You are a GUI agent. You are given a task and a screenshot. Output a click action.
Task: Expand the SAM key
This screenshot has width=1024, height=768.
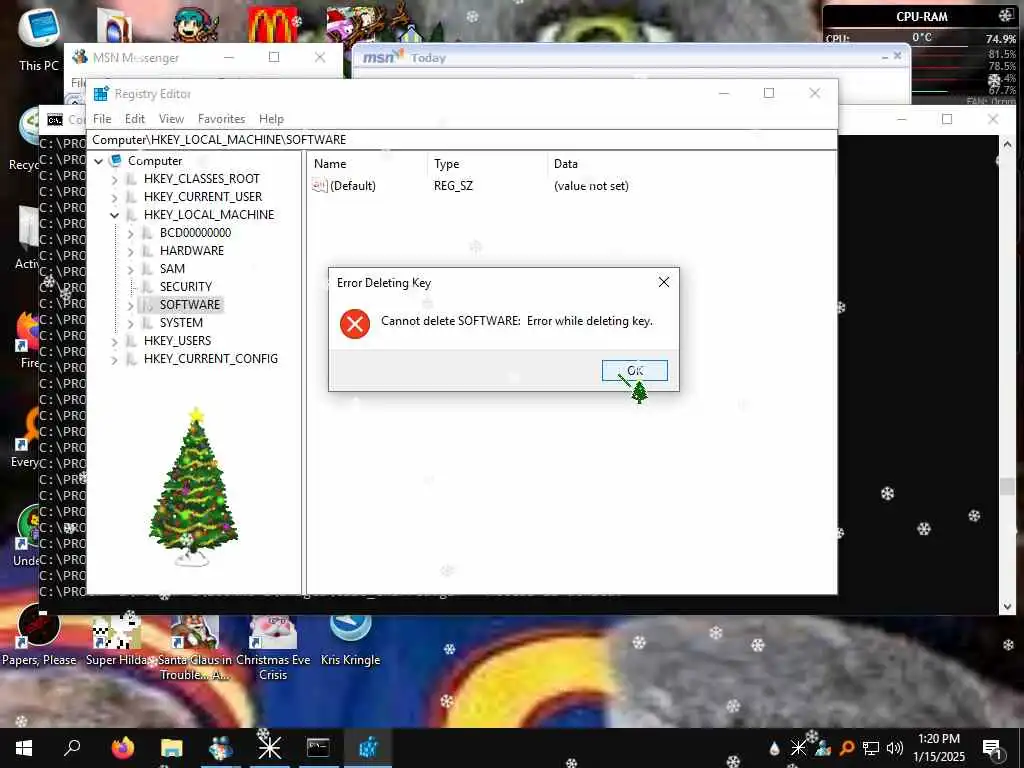[x=131, y=269]
